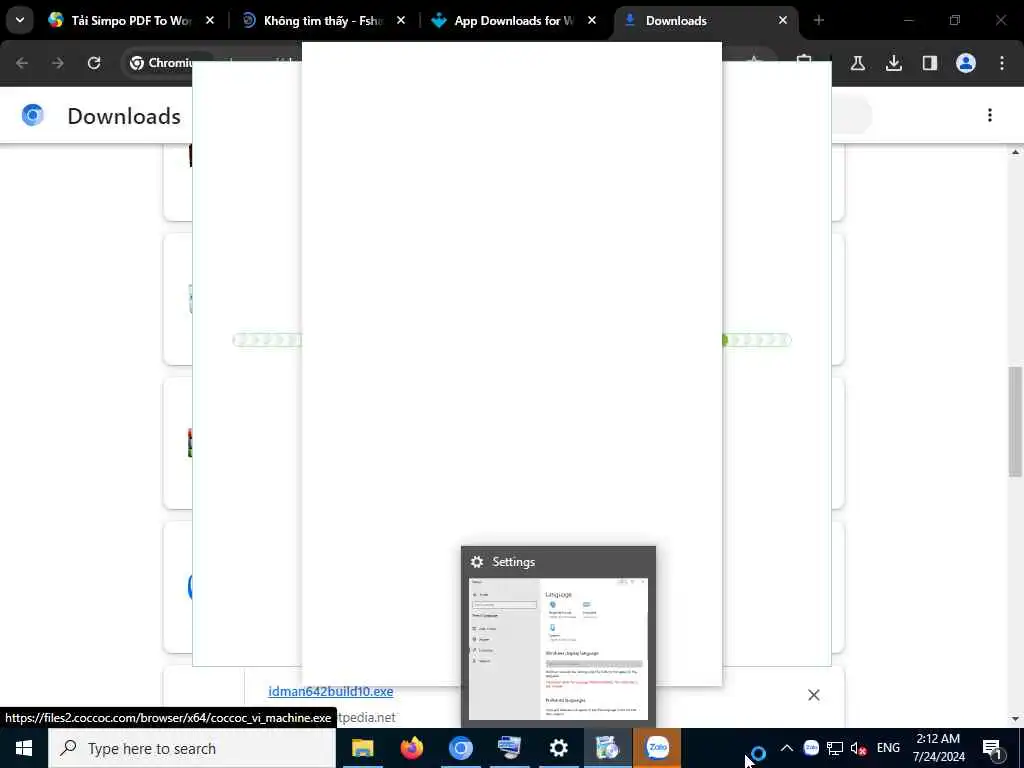Open idman642build10.exe download link
Viewport: 1024px width, 768px height.
pos(330,691)
